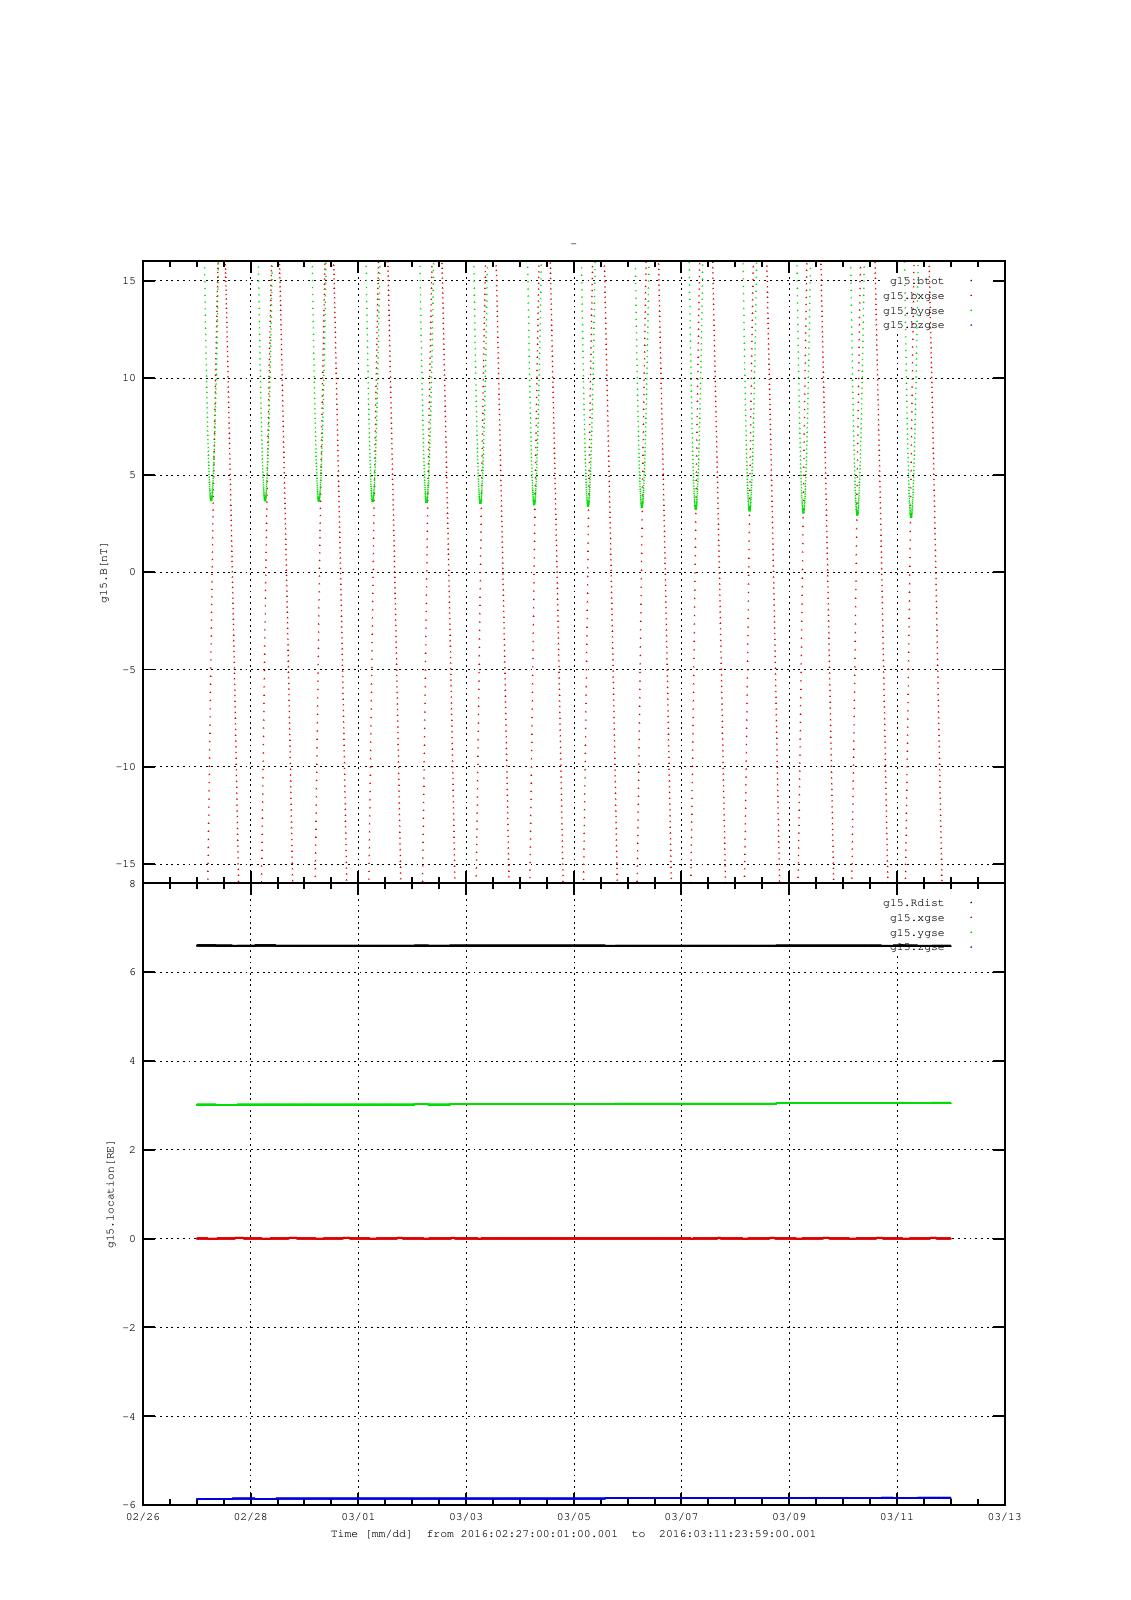This screenshot has width=1131, height=1600.
Task: Select the −15 tick on the B axis
Action: [x=127, y=864]
